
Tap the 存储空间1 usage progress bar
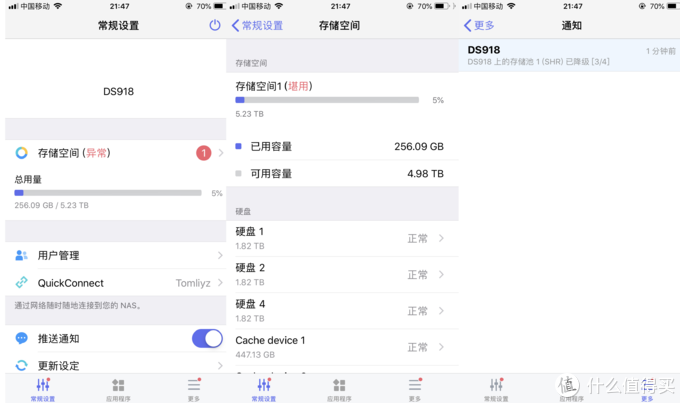pos(327,100)
